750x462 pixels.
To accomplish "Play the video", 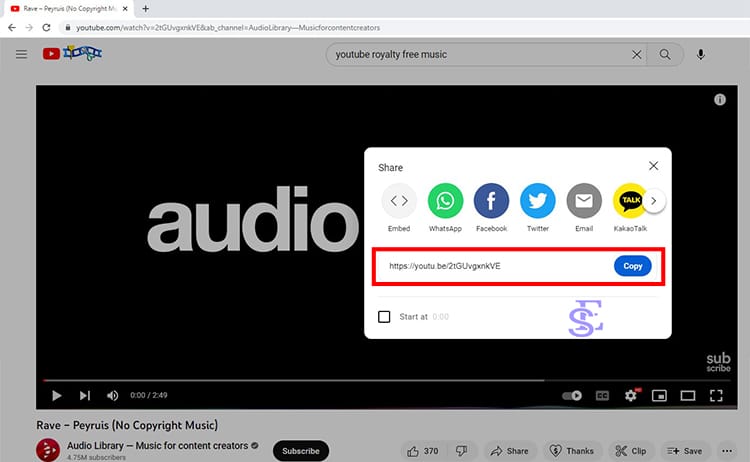I will [56, 396].
